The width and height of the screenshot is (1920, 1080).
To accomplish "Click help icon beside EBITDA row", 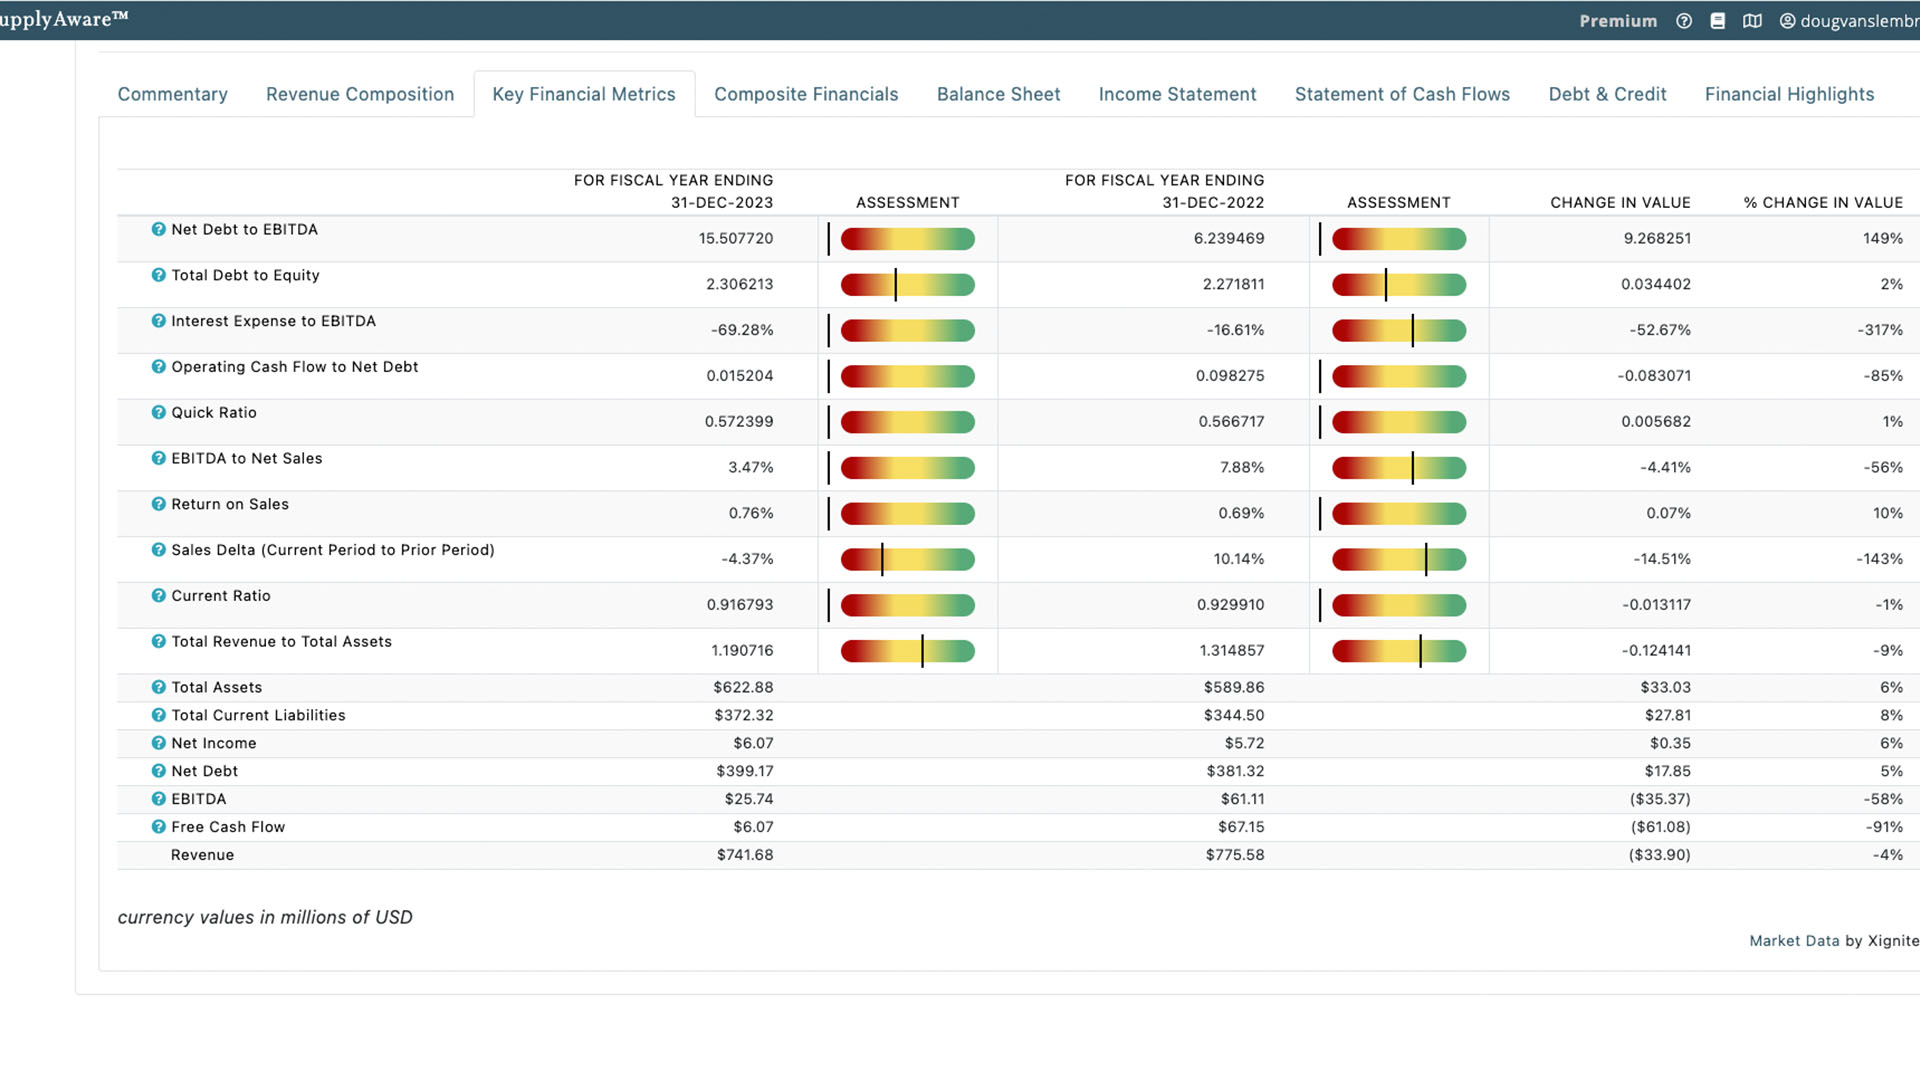I will point(158,799).
